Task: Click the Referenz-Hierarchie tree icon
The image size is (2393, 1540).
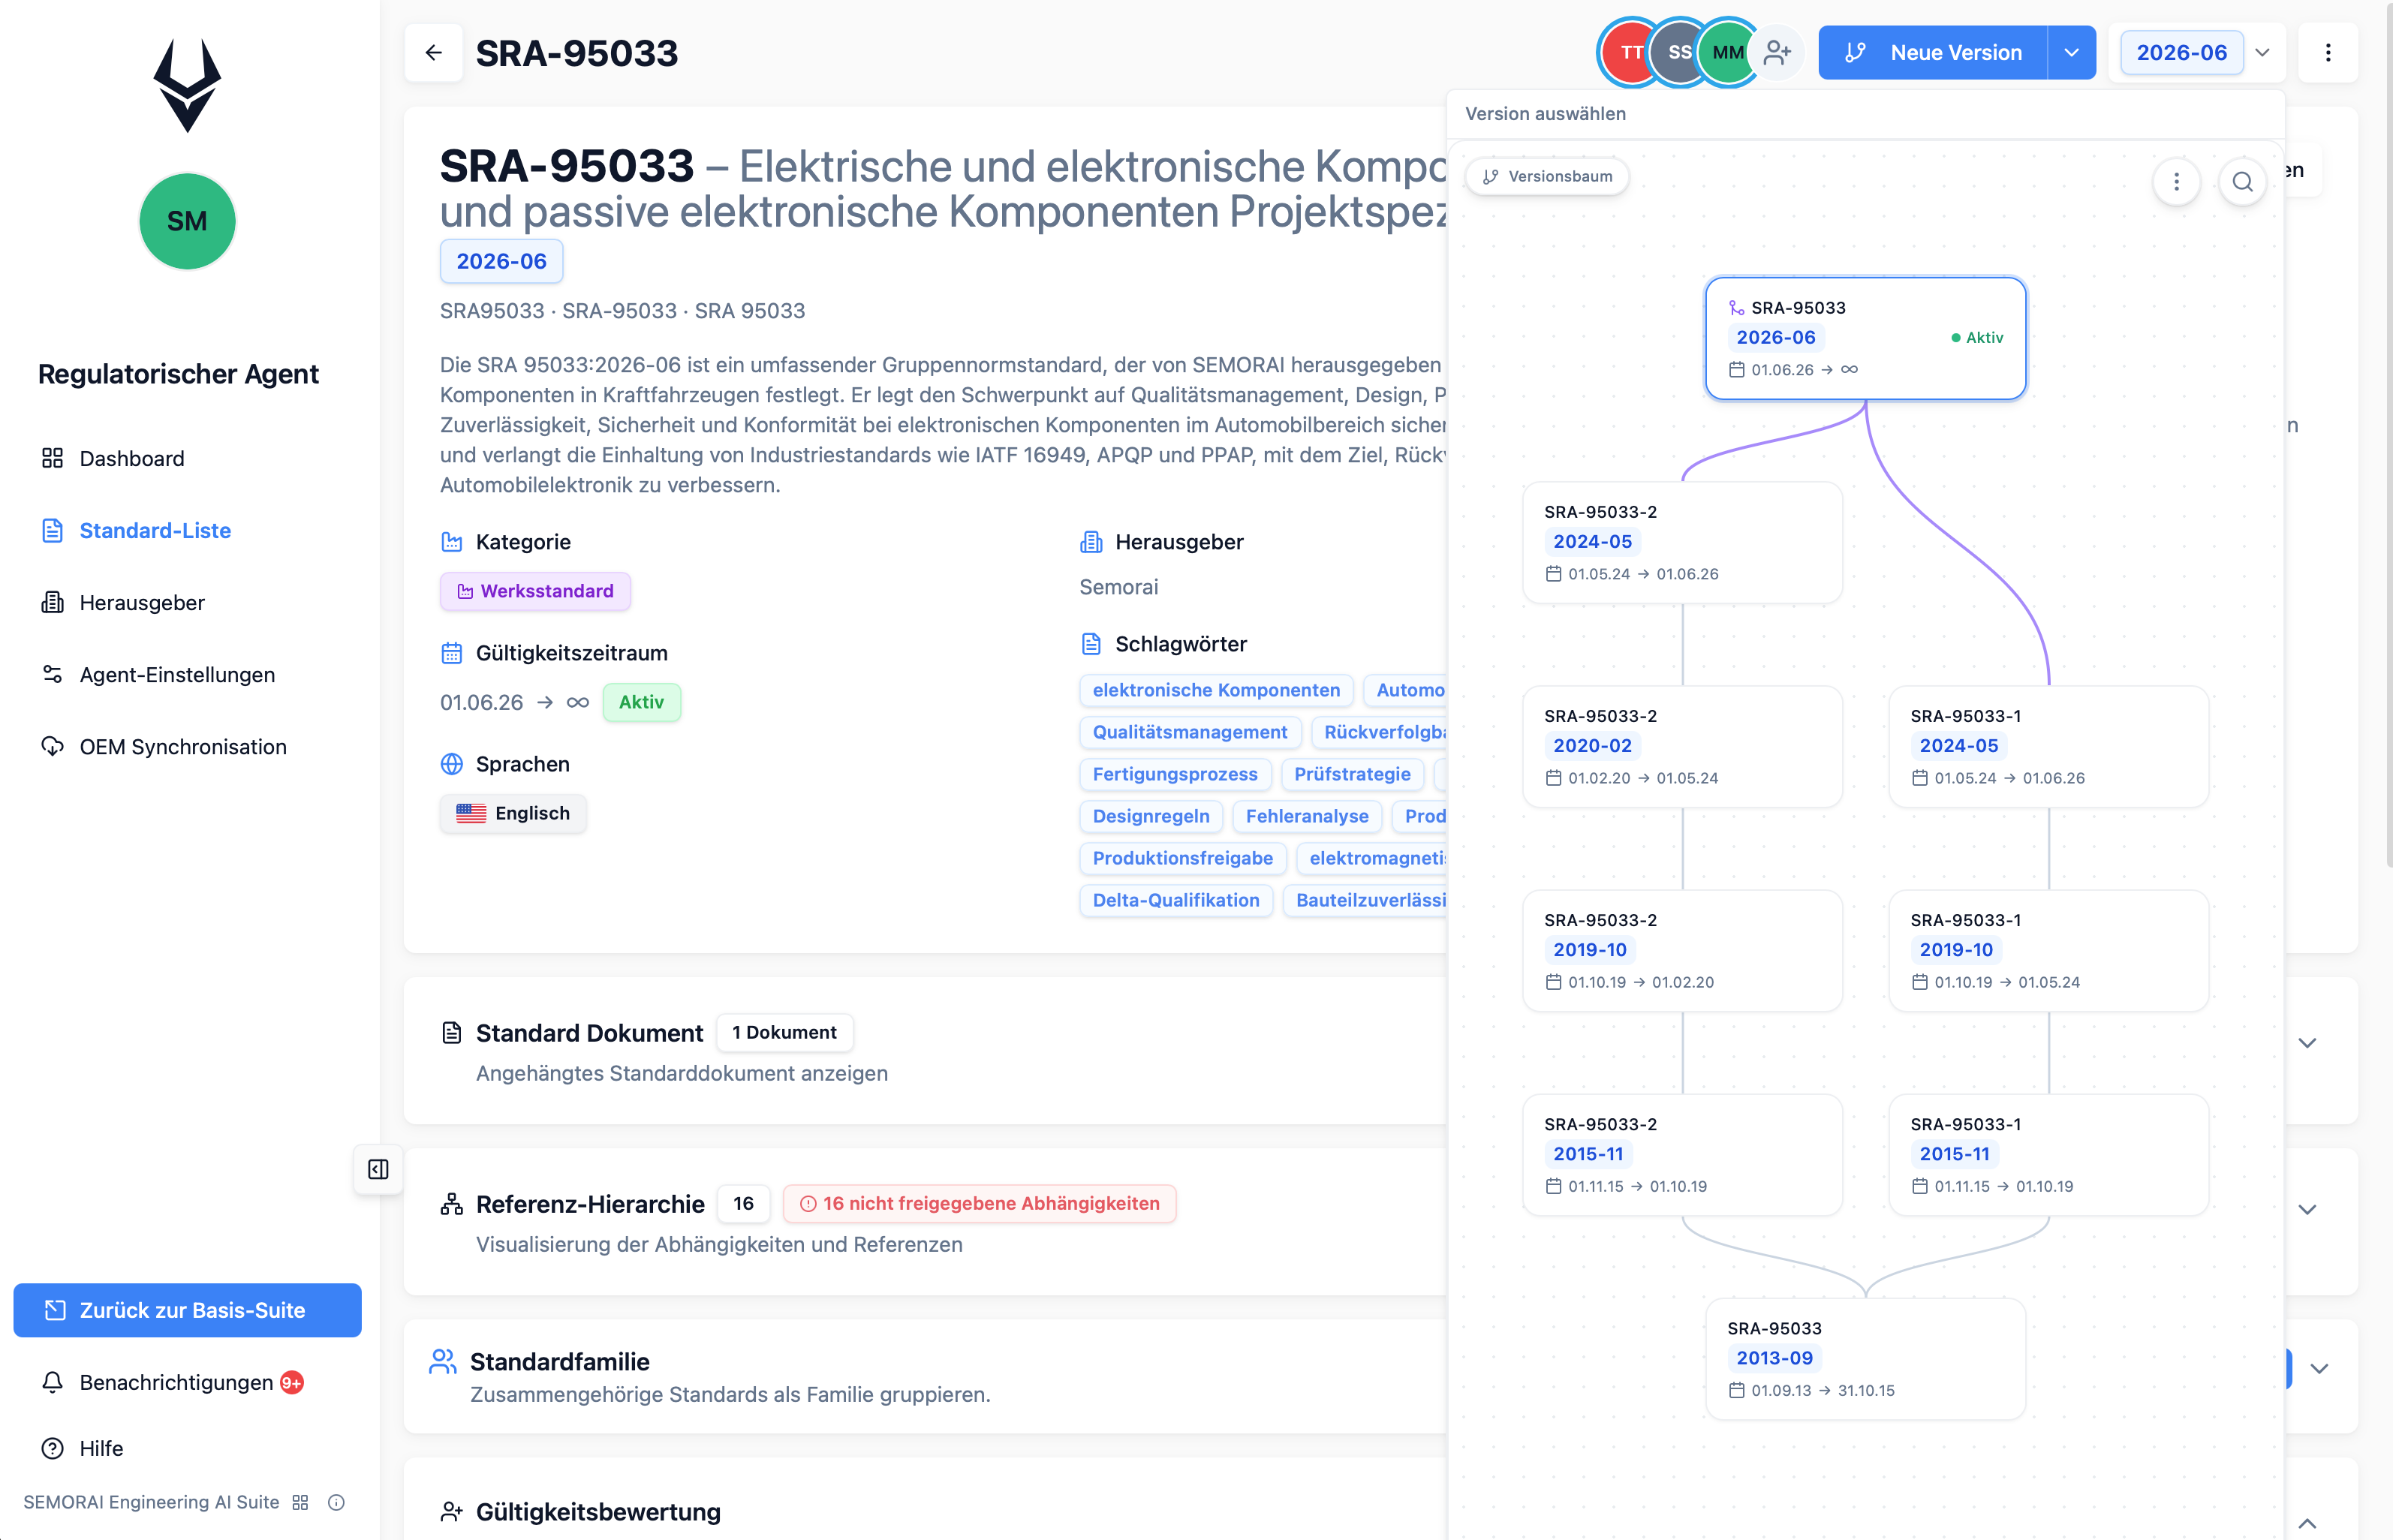Action: (452, 1204)
